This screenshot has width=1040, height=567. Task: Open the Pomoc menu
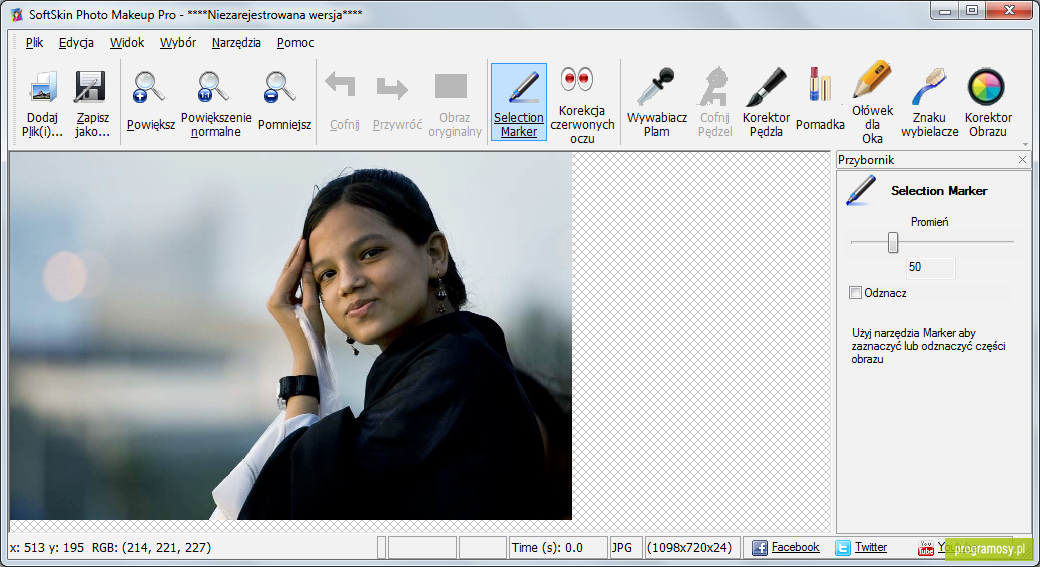[x=295, y=42]
